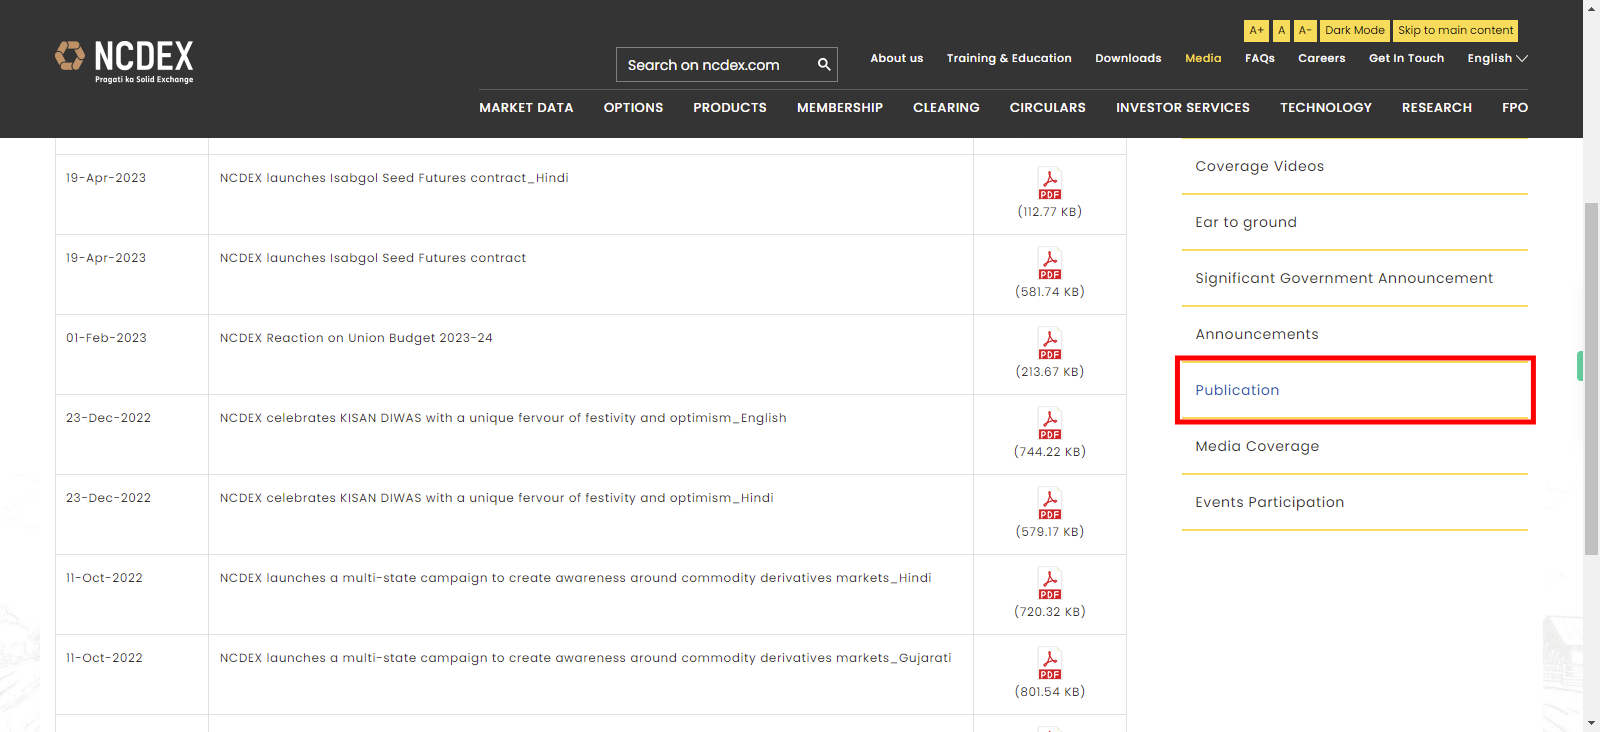Open OPTIONS menu
The image size is (1600, 732).
pyautogui.click(x=633, y=108)
